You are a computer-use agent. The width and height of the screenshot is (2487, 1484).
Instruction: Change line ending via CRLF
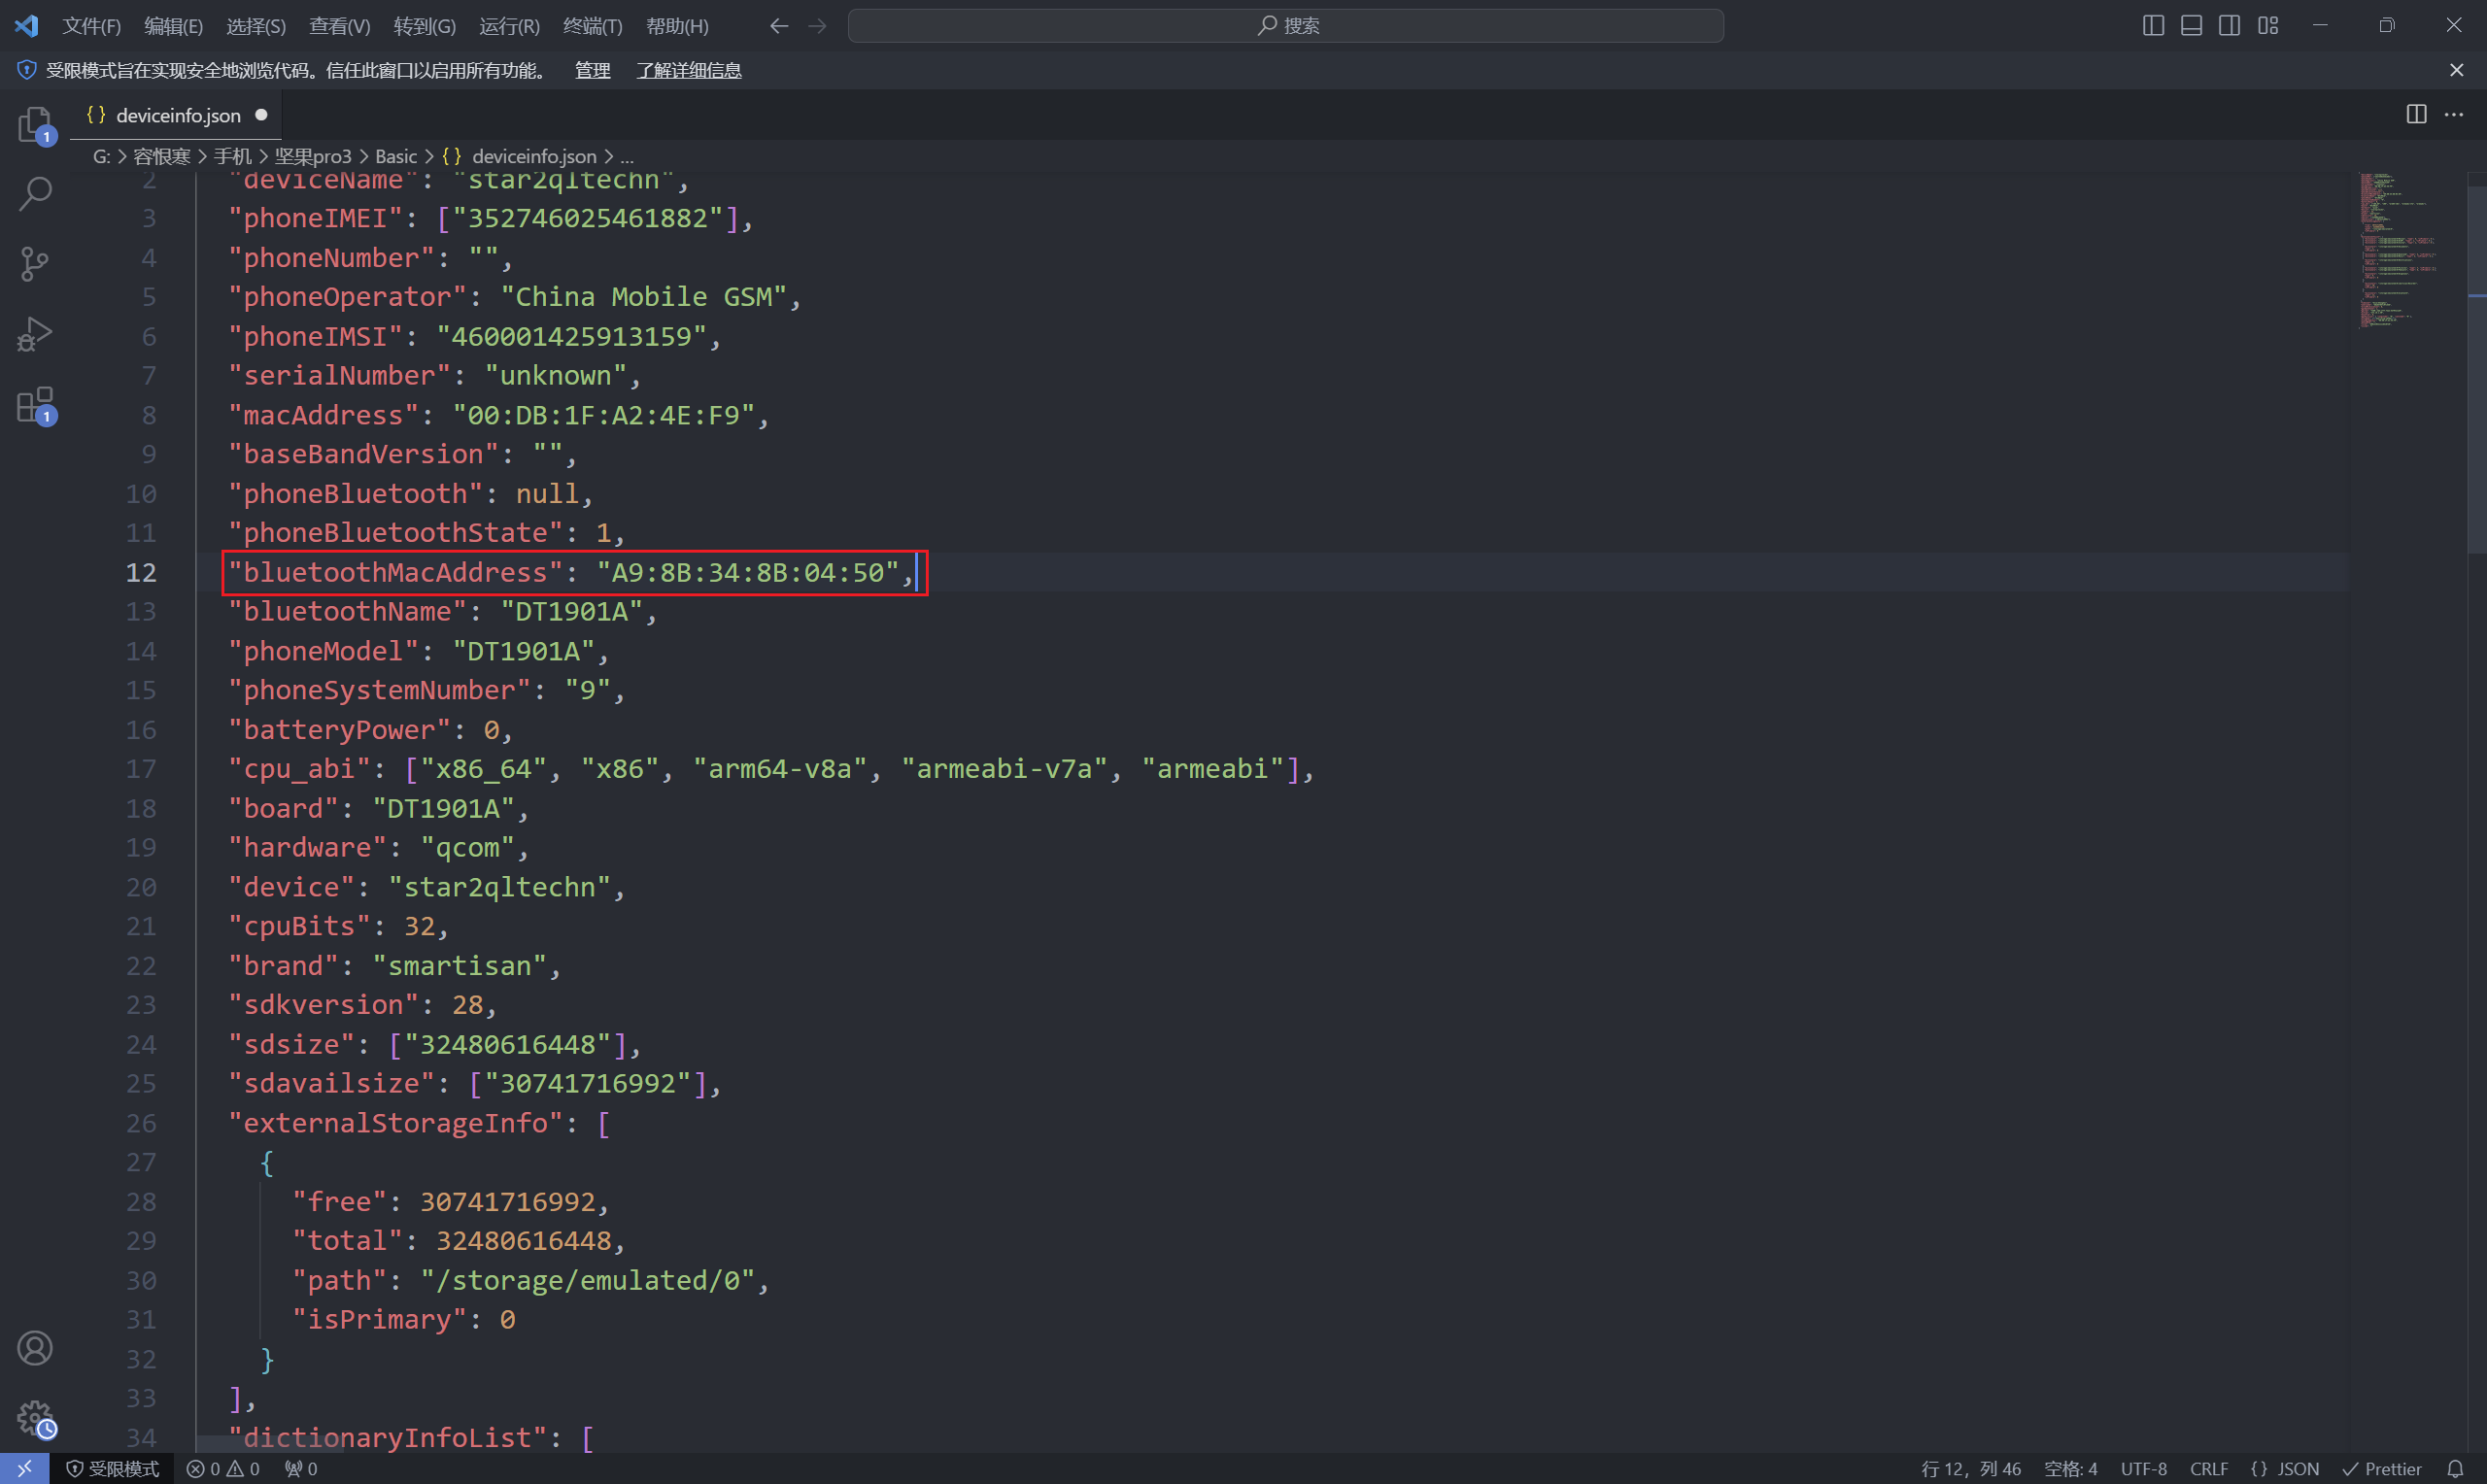2208,1468
